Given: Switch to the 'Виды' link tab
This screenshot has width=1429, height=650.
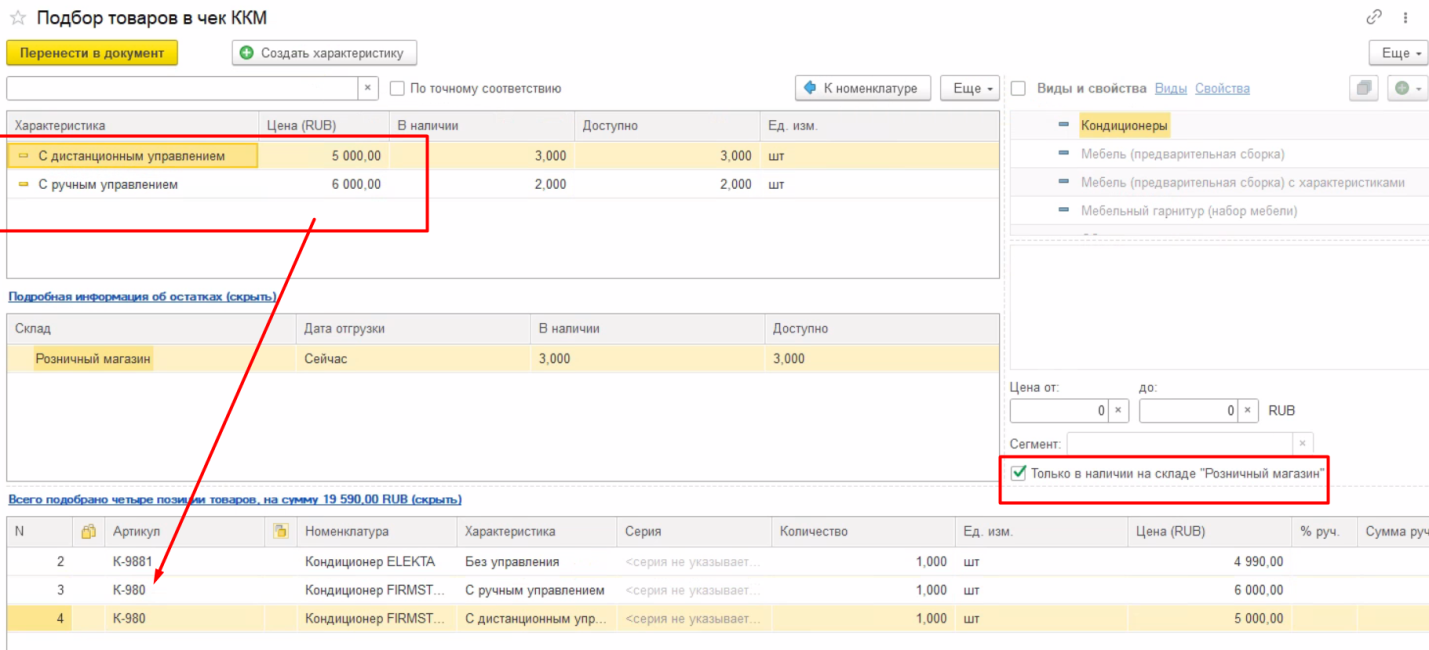Looking at the screenshot, I should tap(1170, 88).
